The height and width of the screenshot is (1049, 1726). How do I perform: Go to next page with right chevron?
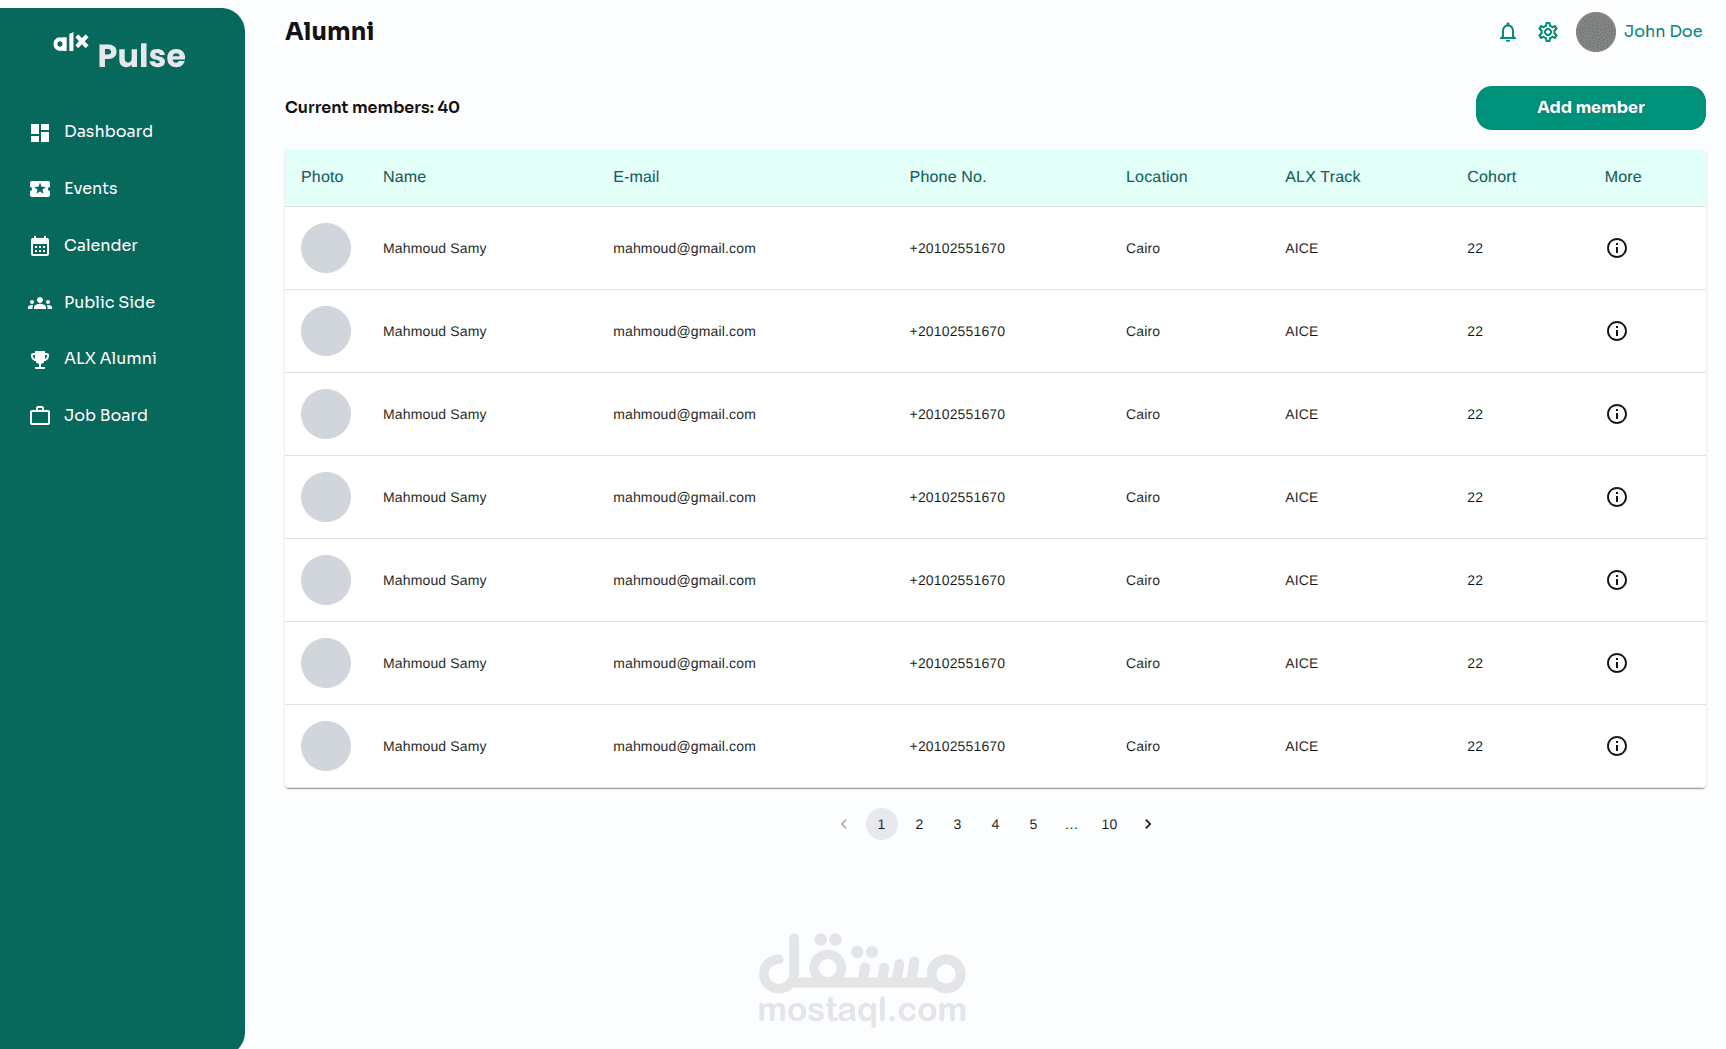pos(1148,824)
